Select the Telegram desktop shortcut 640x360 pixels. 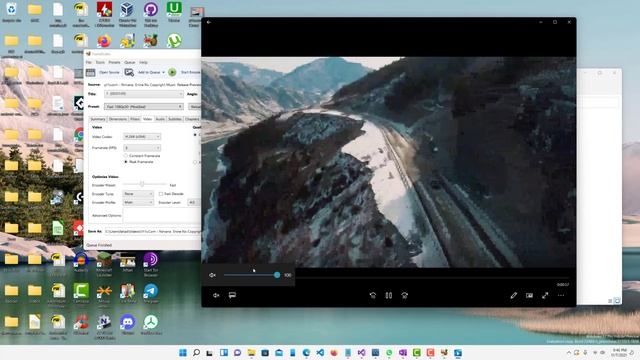pyautogui.click(x=151, y=294)
